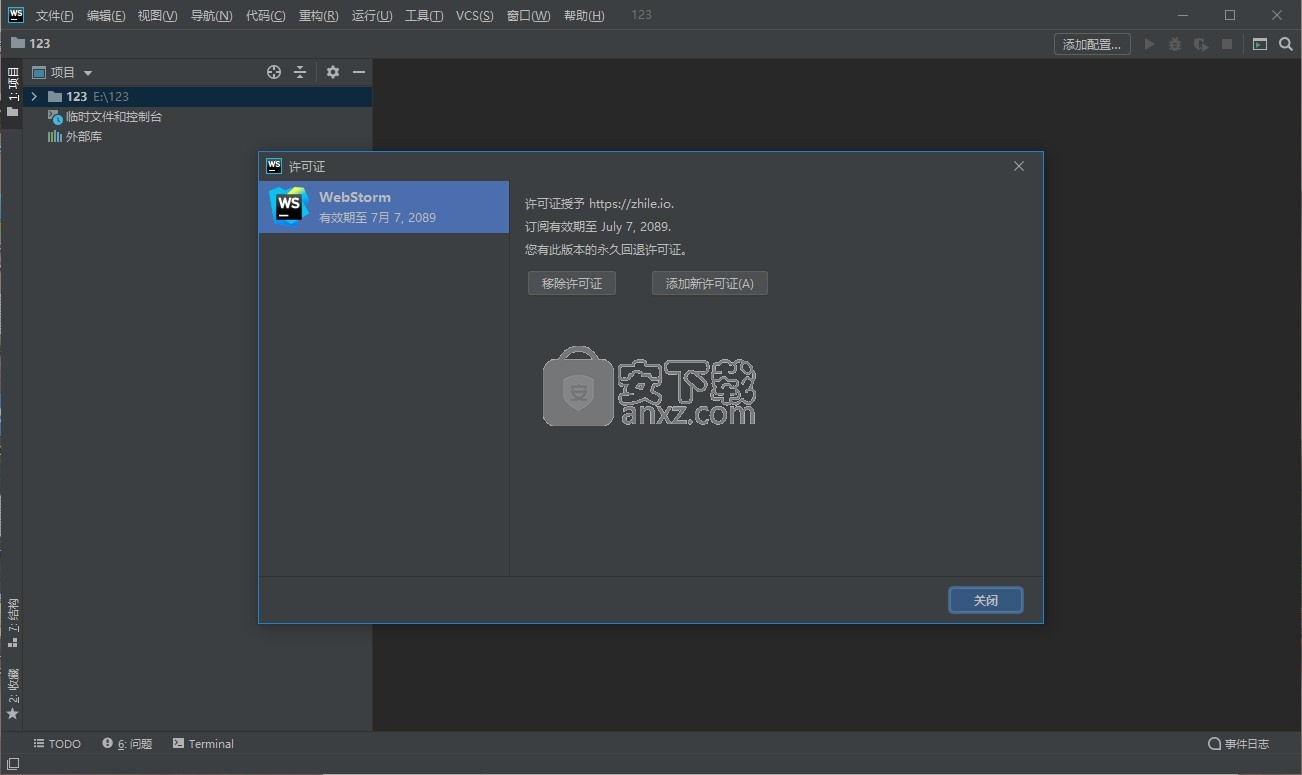Click the 关闭 button
The image size is (1302, 775).
pos(986,600)
